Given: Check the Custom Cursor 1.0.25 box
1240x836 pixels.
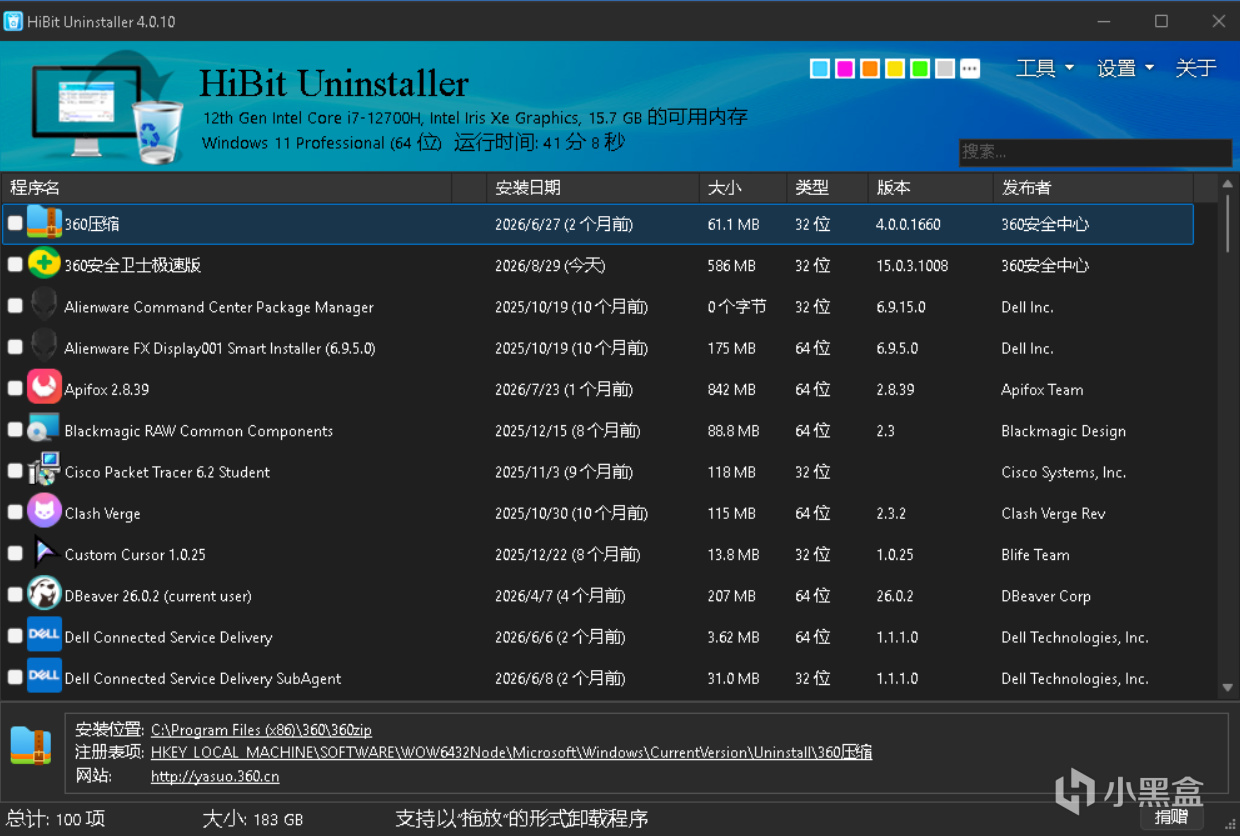Looking at the screenshot, I should point(15,554).
